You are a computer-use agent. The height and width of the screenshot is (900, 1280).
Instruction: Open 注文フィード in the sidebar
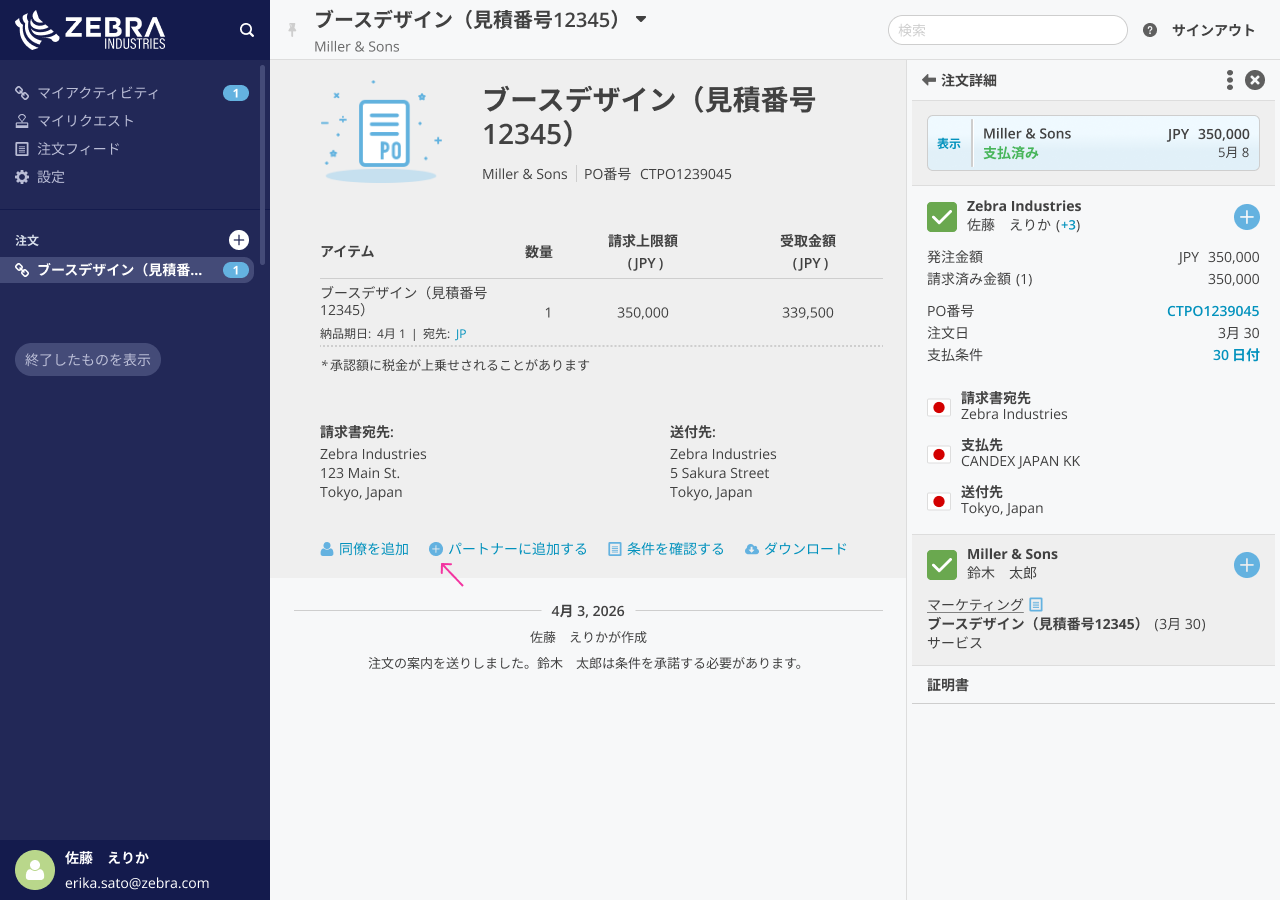point(78,149)
